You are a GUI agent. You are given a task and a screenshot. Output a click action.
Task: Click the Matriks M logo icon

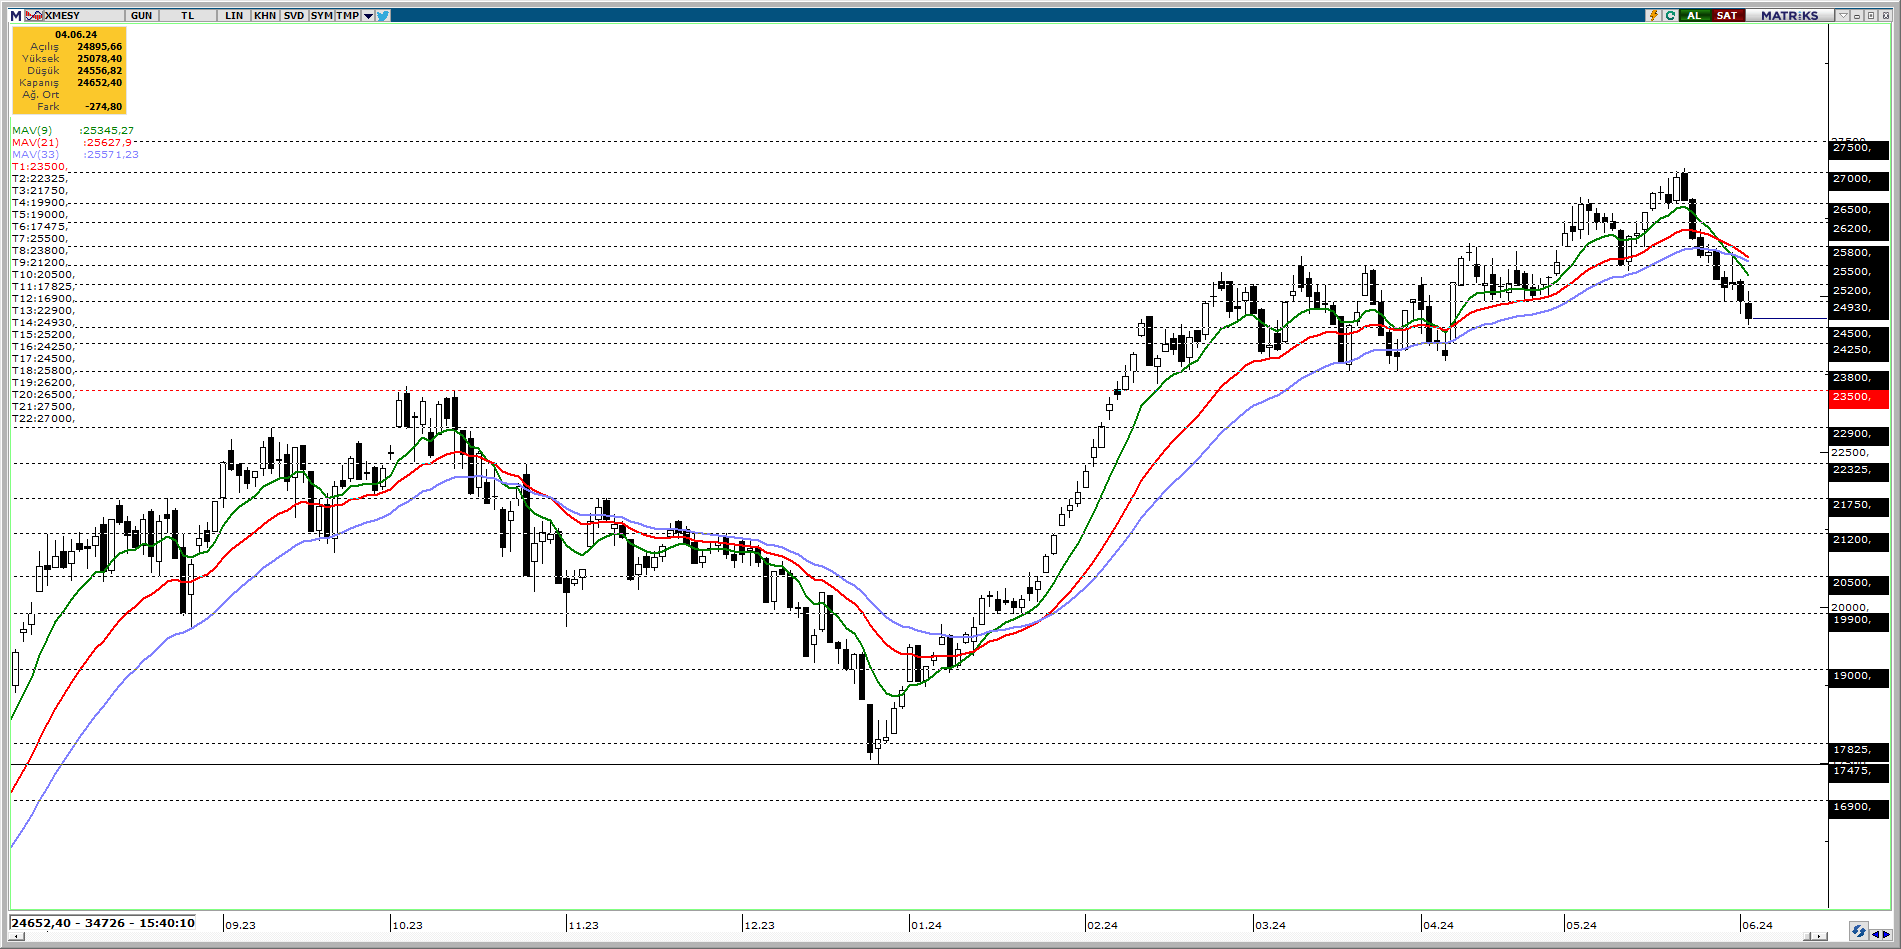[15, 15]
